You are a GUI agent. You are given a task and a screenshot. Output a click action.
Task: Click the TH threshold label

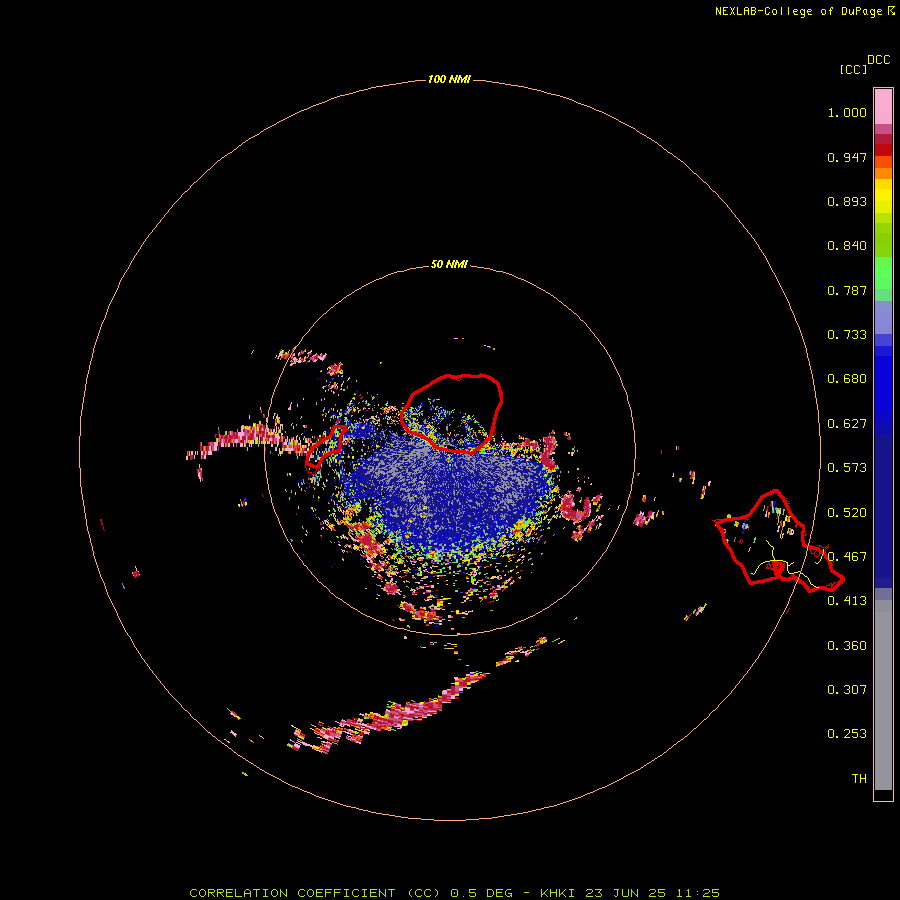pyautogui.click(x=859, y=779)
